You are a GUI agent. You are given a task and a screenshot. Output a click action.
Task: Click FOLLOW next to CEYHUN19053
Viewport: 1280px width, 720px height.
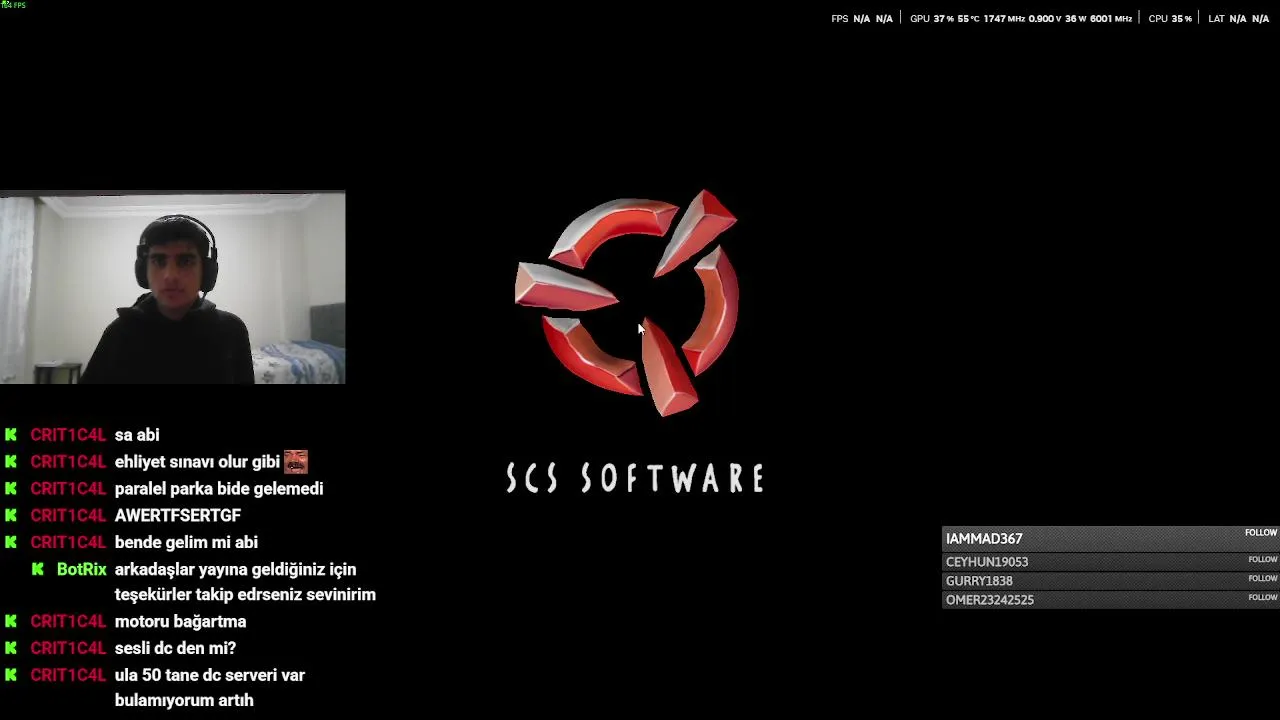click(1262, 560)
